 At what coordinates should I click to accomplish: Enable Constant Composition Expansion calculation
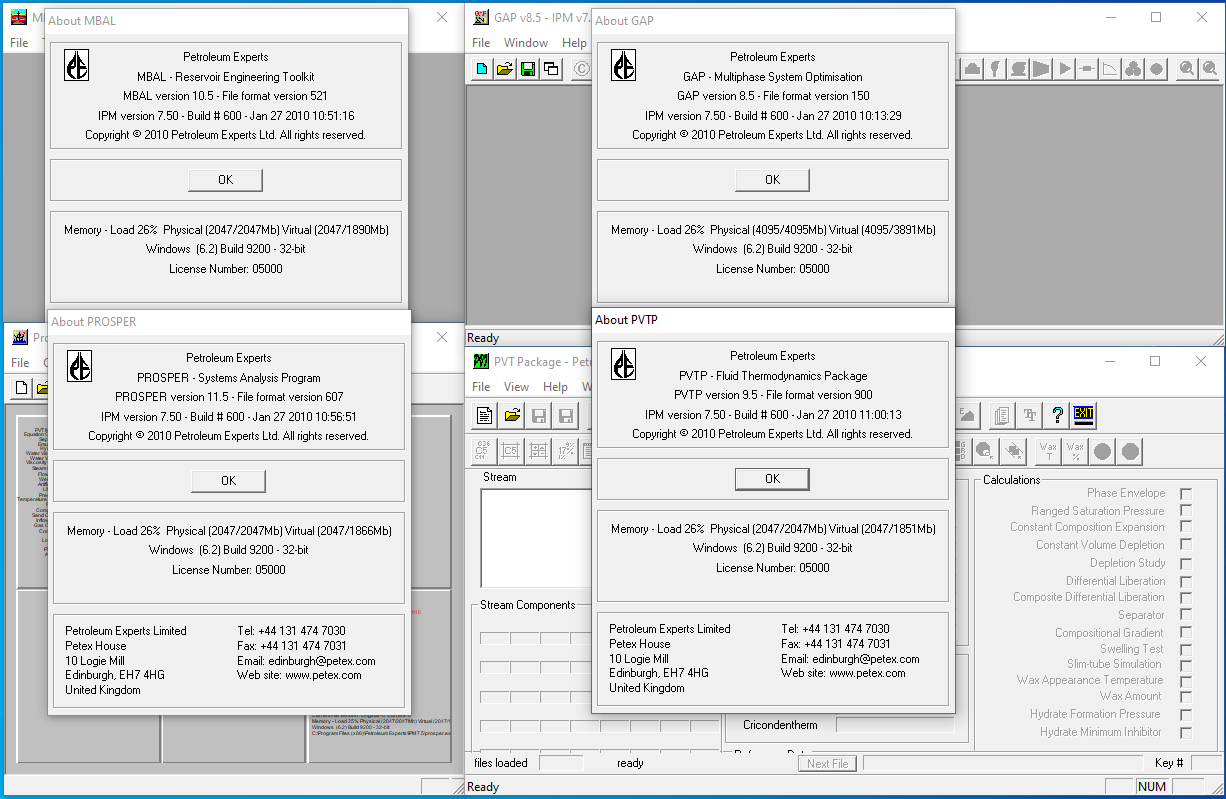(x=1186, y=527)
